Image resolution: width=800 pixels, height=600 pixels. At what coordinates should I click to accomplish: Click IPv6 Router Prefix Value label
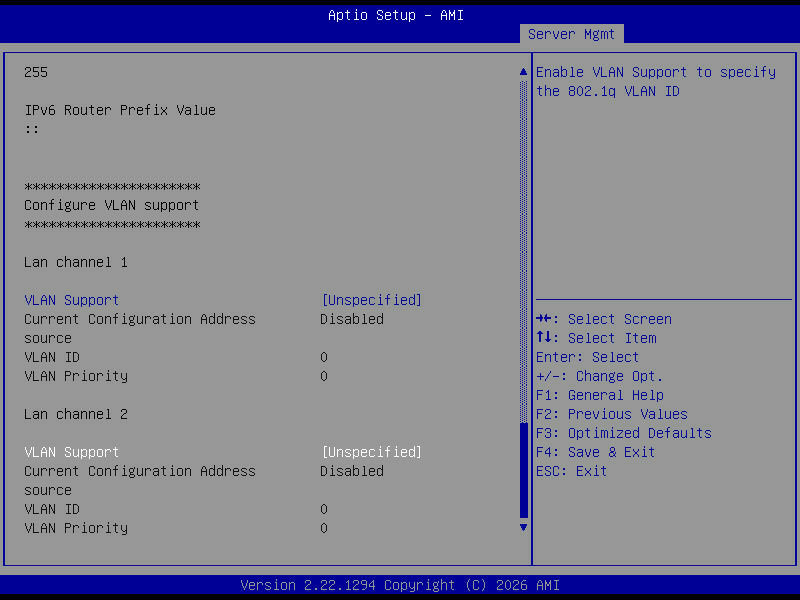[120, 110]
